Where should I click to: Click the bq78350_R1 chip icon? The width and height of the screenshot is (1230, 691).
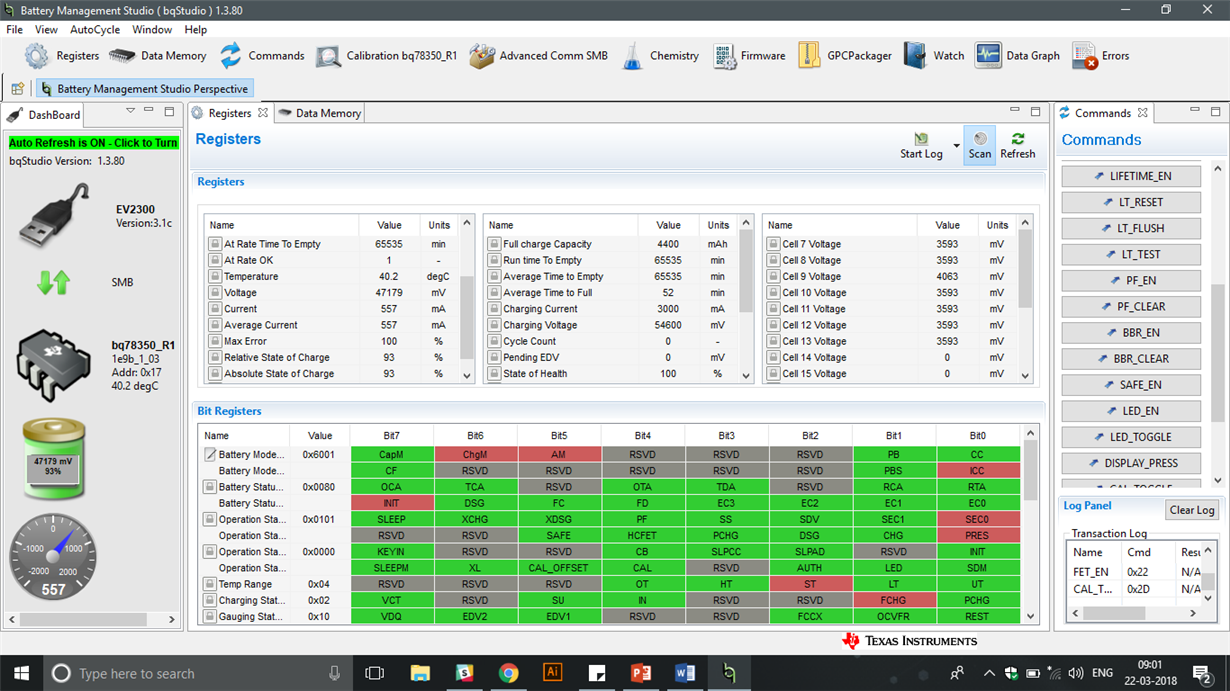54,364
